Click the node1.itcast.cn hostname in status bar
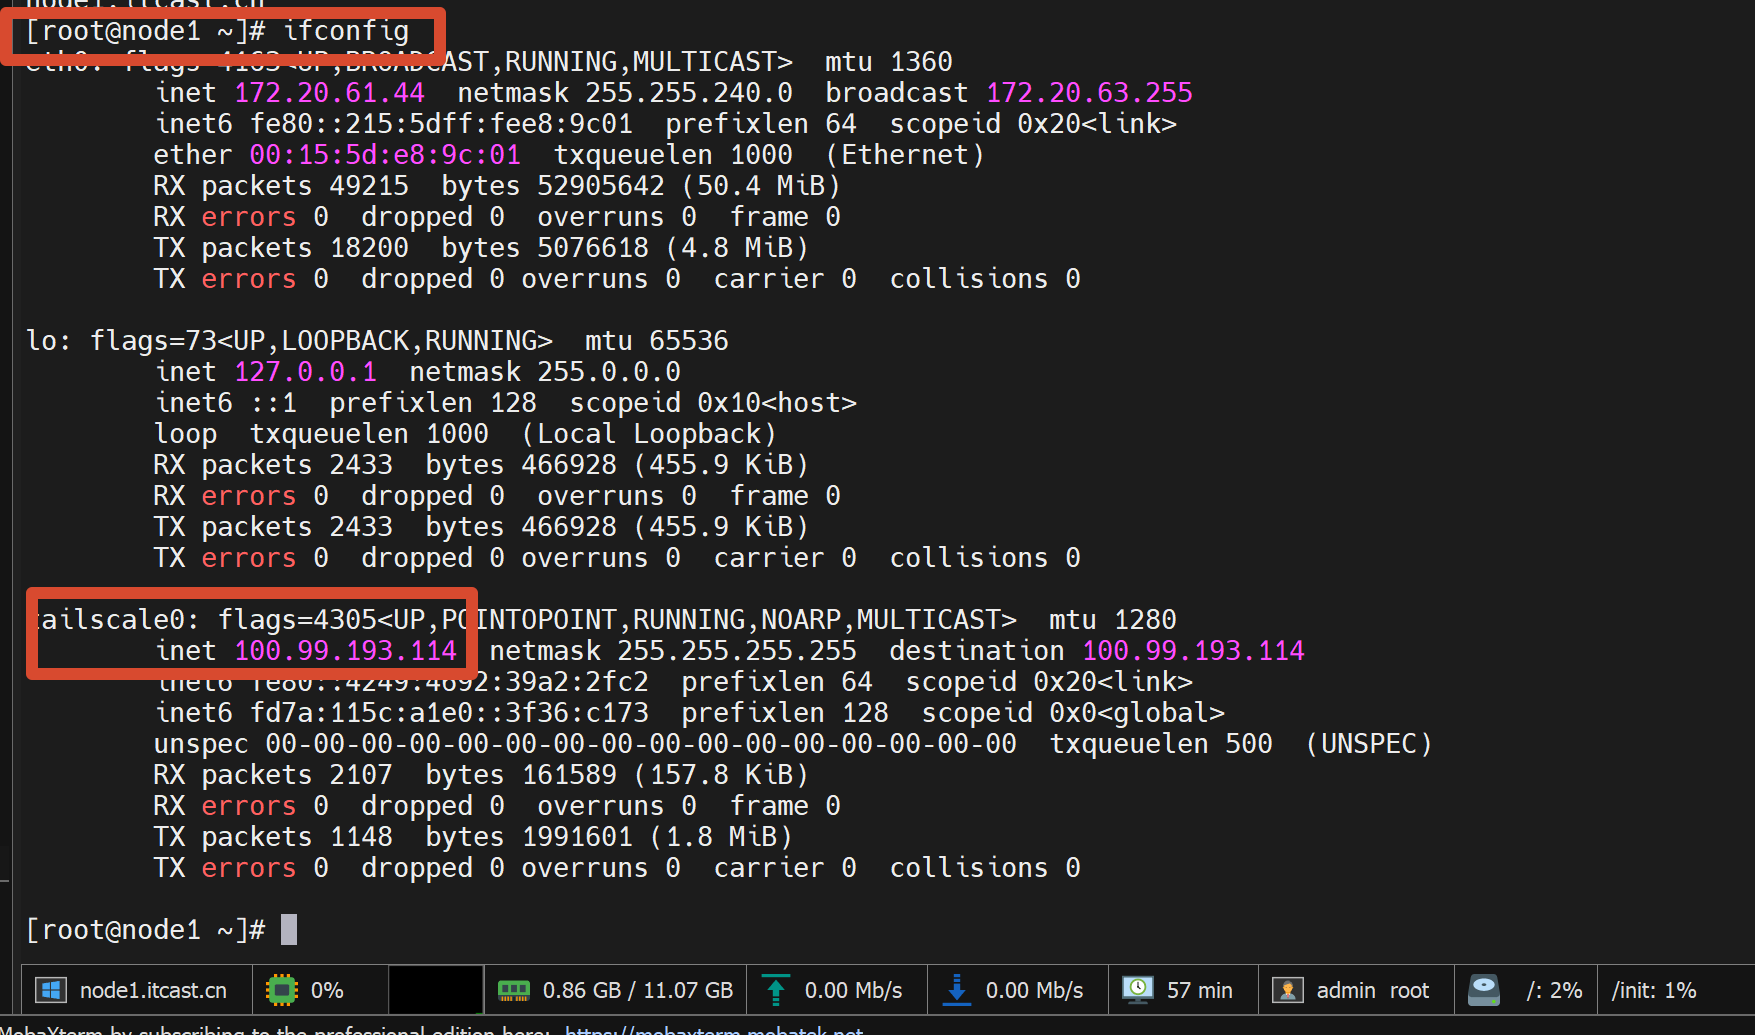The width and height of the screenshot is (1755, 1035). pyautogui.click(x=153, y=990)
